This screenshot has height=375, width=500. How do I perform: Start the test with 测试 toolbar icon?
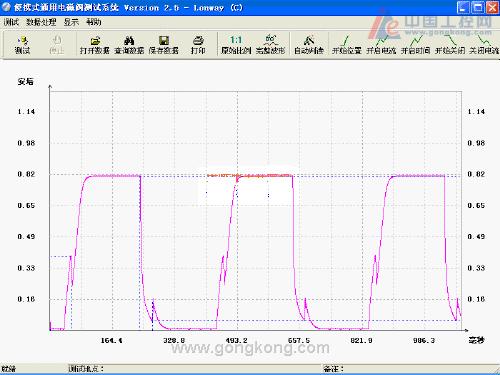(22, 45)
